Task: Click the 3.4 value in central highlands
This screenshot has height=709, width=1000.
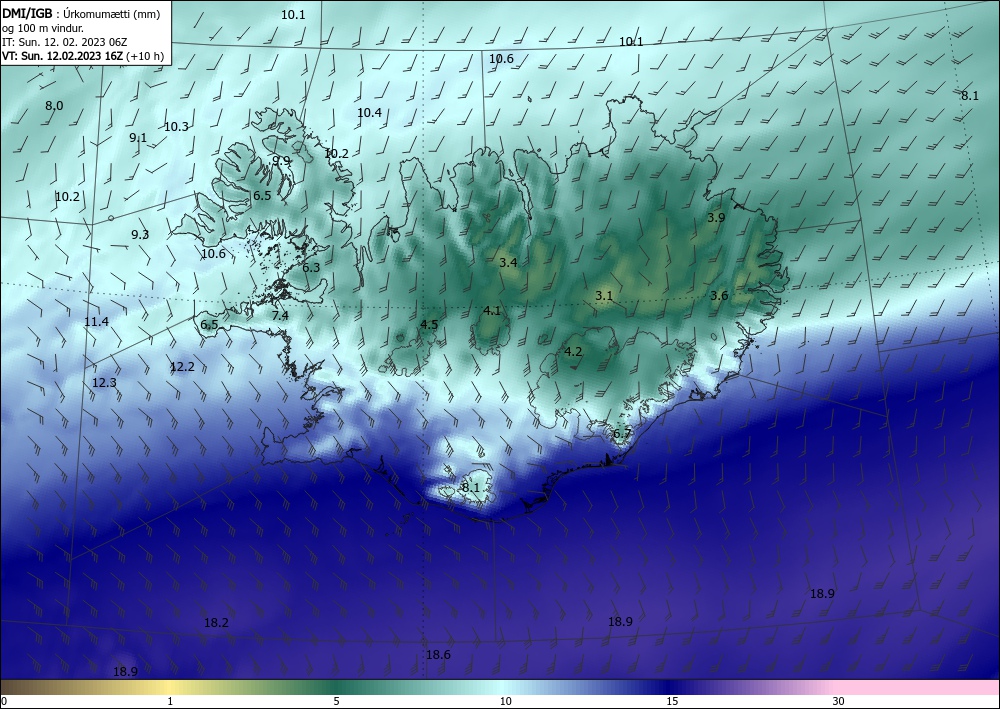Action: coord(508,263)
